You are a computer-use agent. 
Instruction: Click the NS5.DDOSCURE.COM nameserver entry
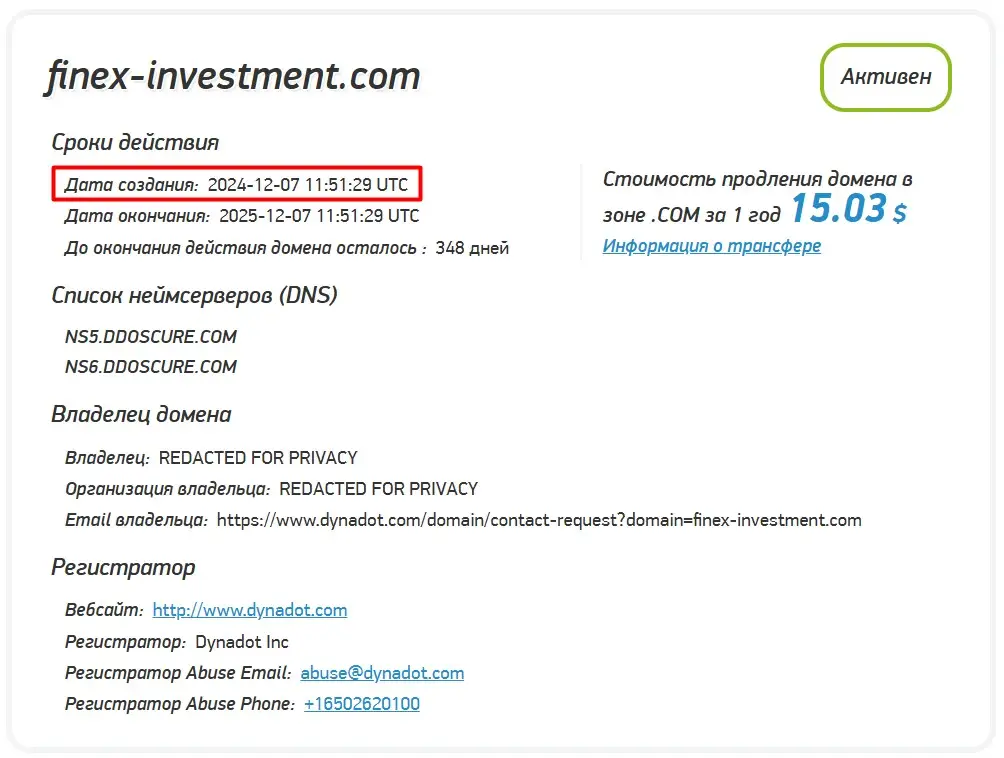click(150, 337)
